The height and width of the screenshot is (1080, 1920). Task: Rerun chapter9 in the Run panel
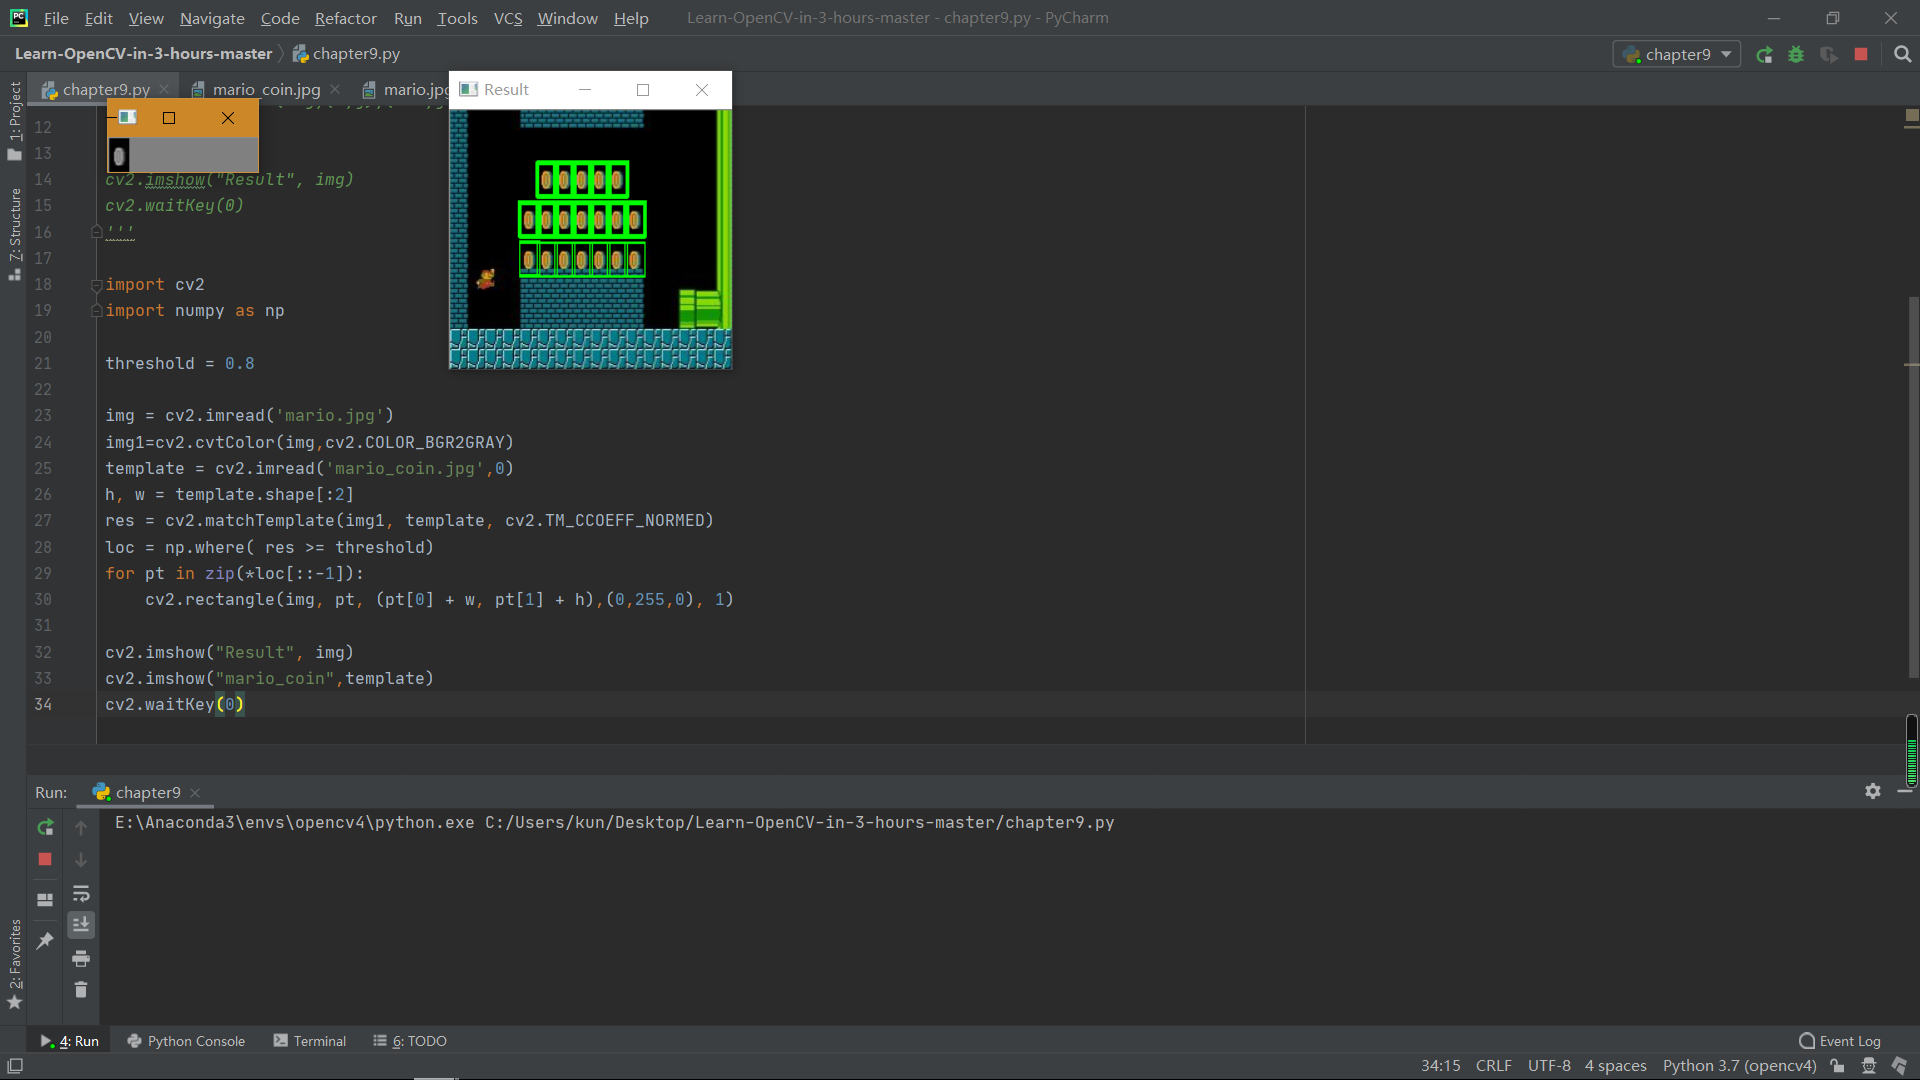(x=45, y=827)
